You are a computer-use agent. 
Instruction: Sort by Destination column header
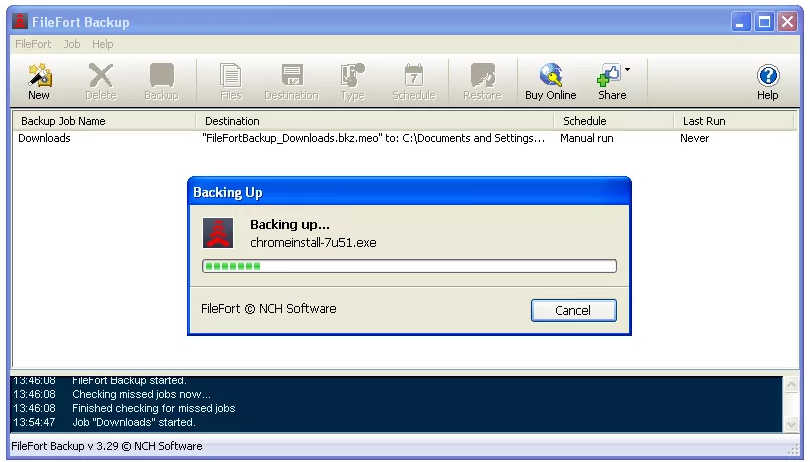(375, 121)
